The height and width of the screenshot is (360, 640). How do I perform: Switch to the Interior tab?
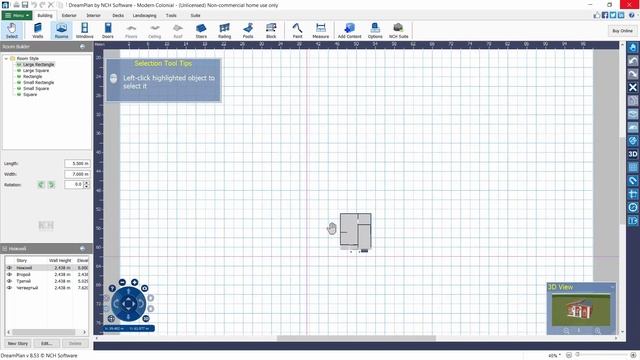(x=93, y=16)
